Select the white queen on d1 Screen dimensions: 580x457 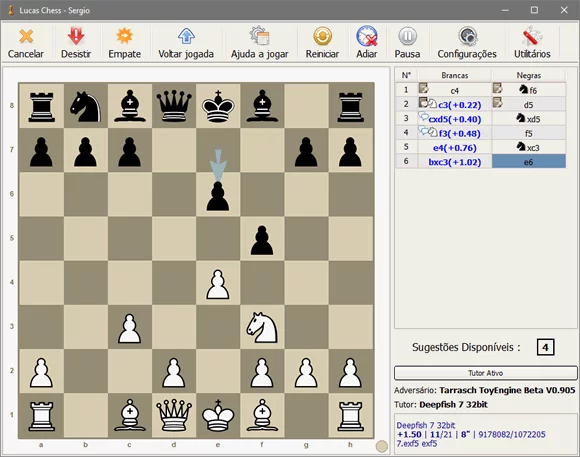[174, 415]
